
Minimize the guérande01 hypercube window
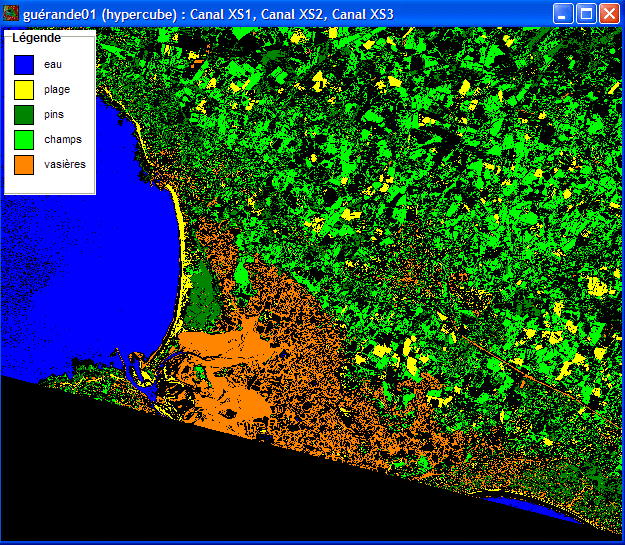click(x=565, y=13)
